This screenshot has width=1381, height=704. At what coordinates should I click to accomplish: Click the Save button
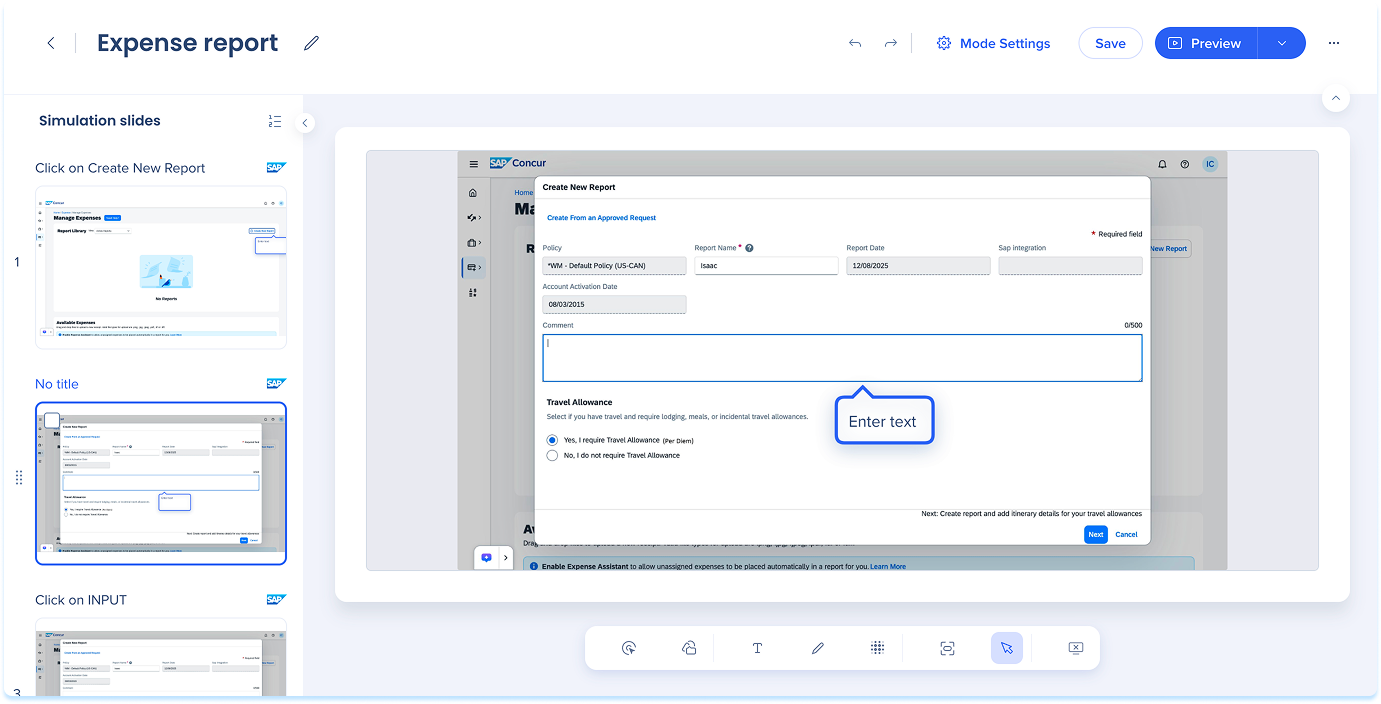(x=1110, y=43)
